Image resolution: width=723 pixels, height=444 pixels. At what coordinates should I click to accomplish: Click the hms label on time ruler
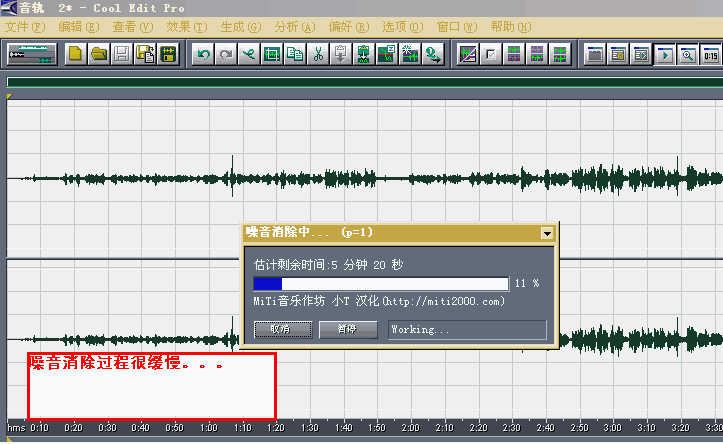point(16,428)
